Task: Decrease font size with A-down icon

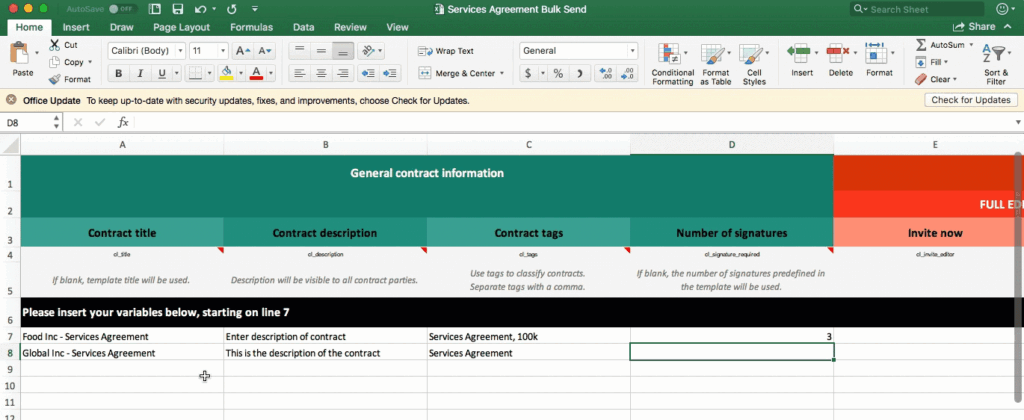Action: tap(265, 51)
